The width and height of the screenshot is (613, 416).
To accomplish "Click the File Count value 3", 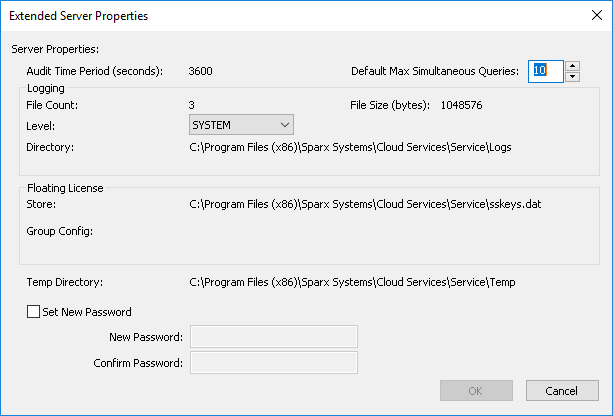I will pyautogui.click(x=192, y=104).
